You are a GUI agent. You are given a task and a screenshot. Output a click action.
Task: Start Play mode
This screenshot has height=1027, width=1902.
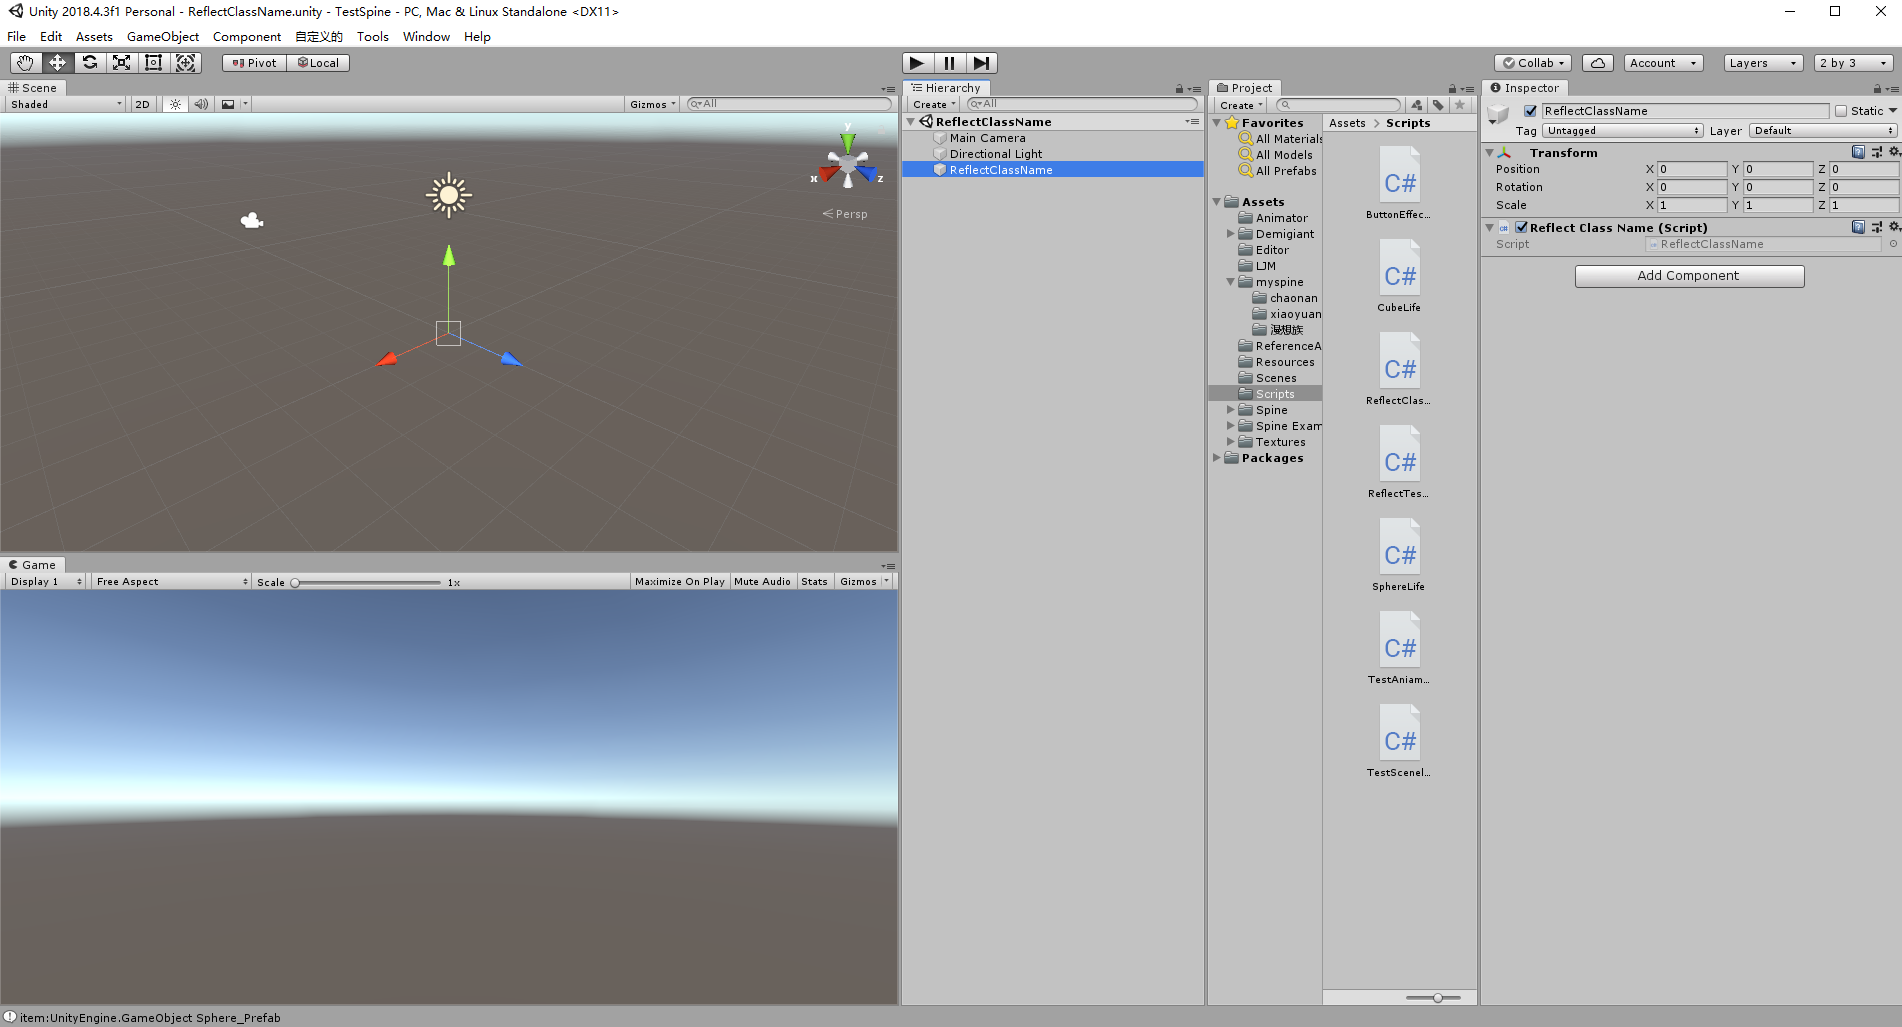[917, 63]
